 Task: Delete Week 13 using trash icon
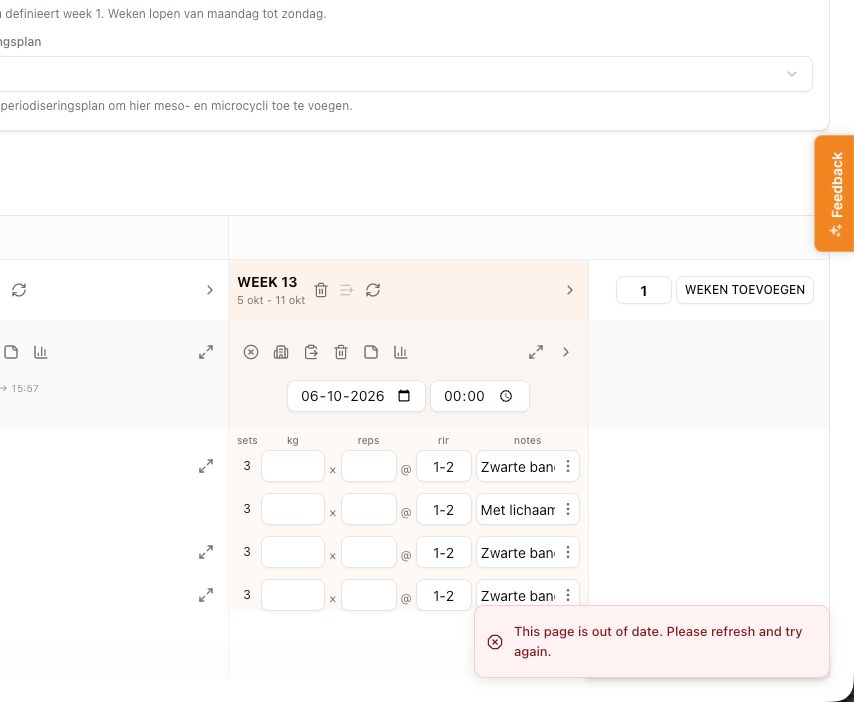click(x=321, y=290)
